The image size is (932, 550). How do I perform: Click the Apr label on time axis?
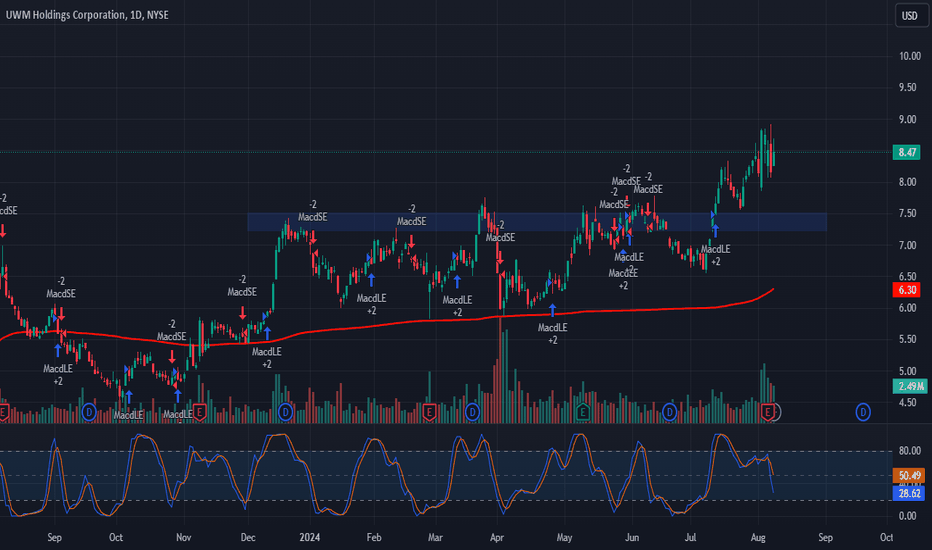tap(497, 538)
